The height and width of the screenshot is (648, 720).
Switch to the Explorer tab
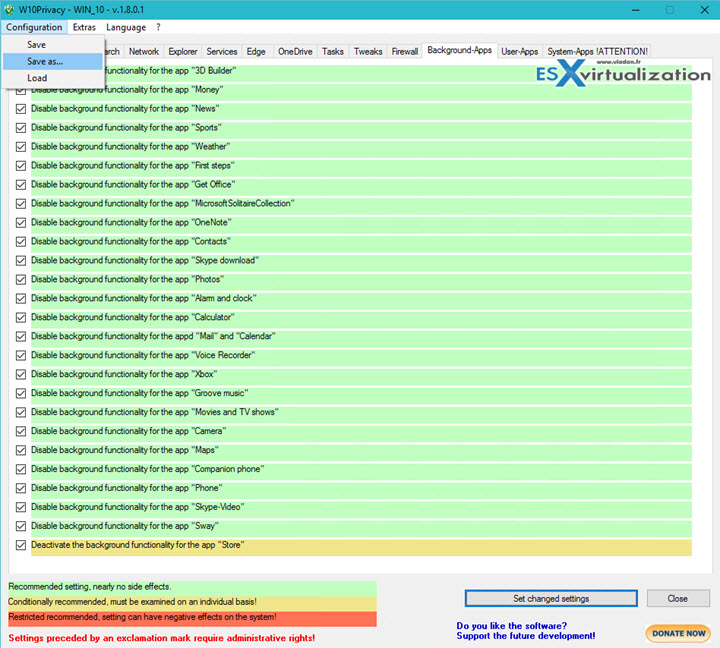[183, 51]
